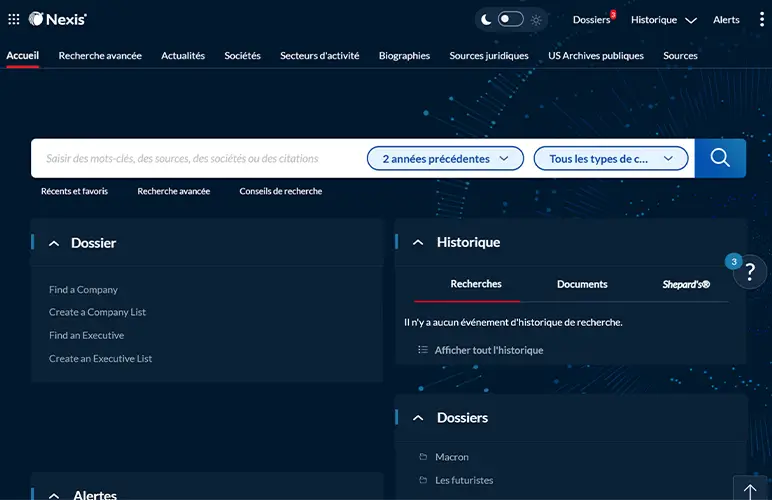
Task: Open Alerts in the header
Action: [726, 20]
